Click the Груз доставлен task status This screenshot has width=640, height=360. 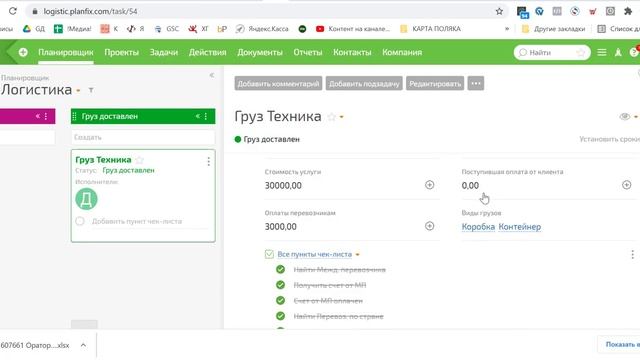(x=267, y=139)
